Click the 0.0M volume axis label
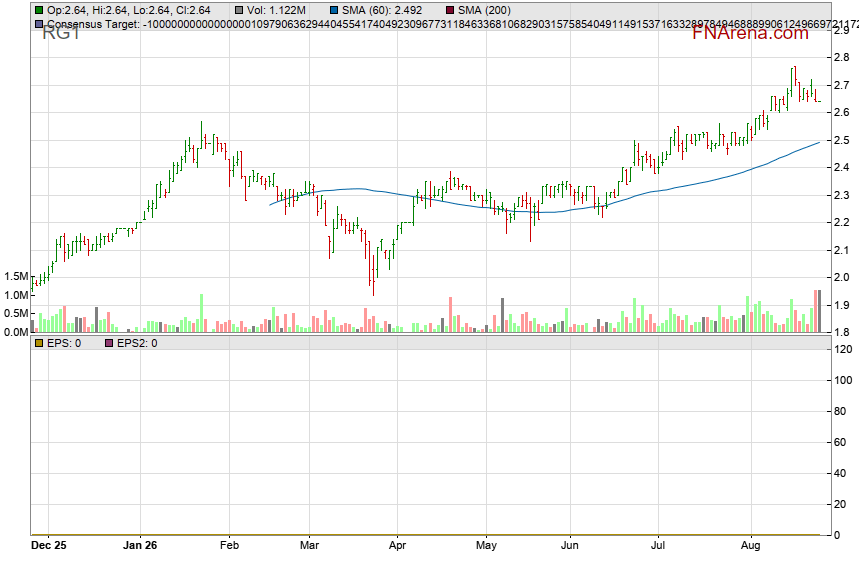The width and height of the screenshot is (859, 566). click(16, 332)
